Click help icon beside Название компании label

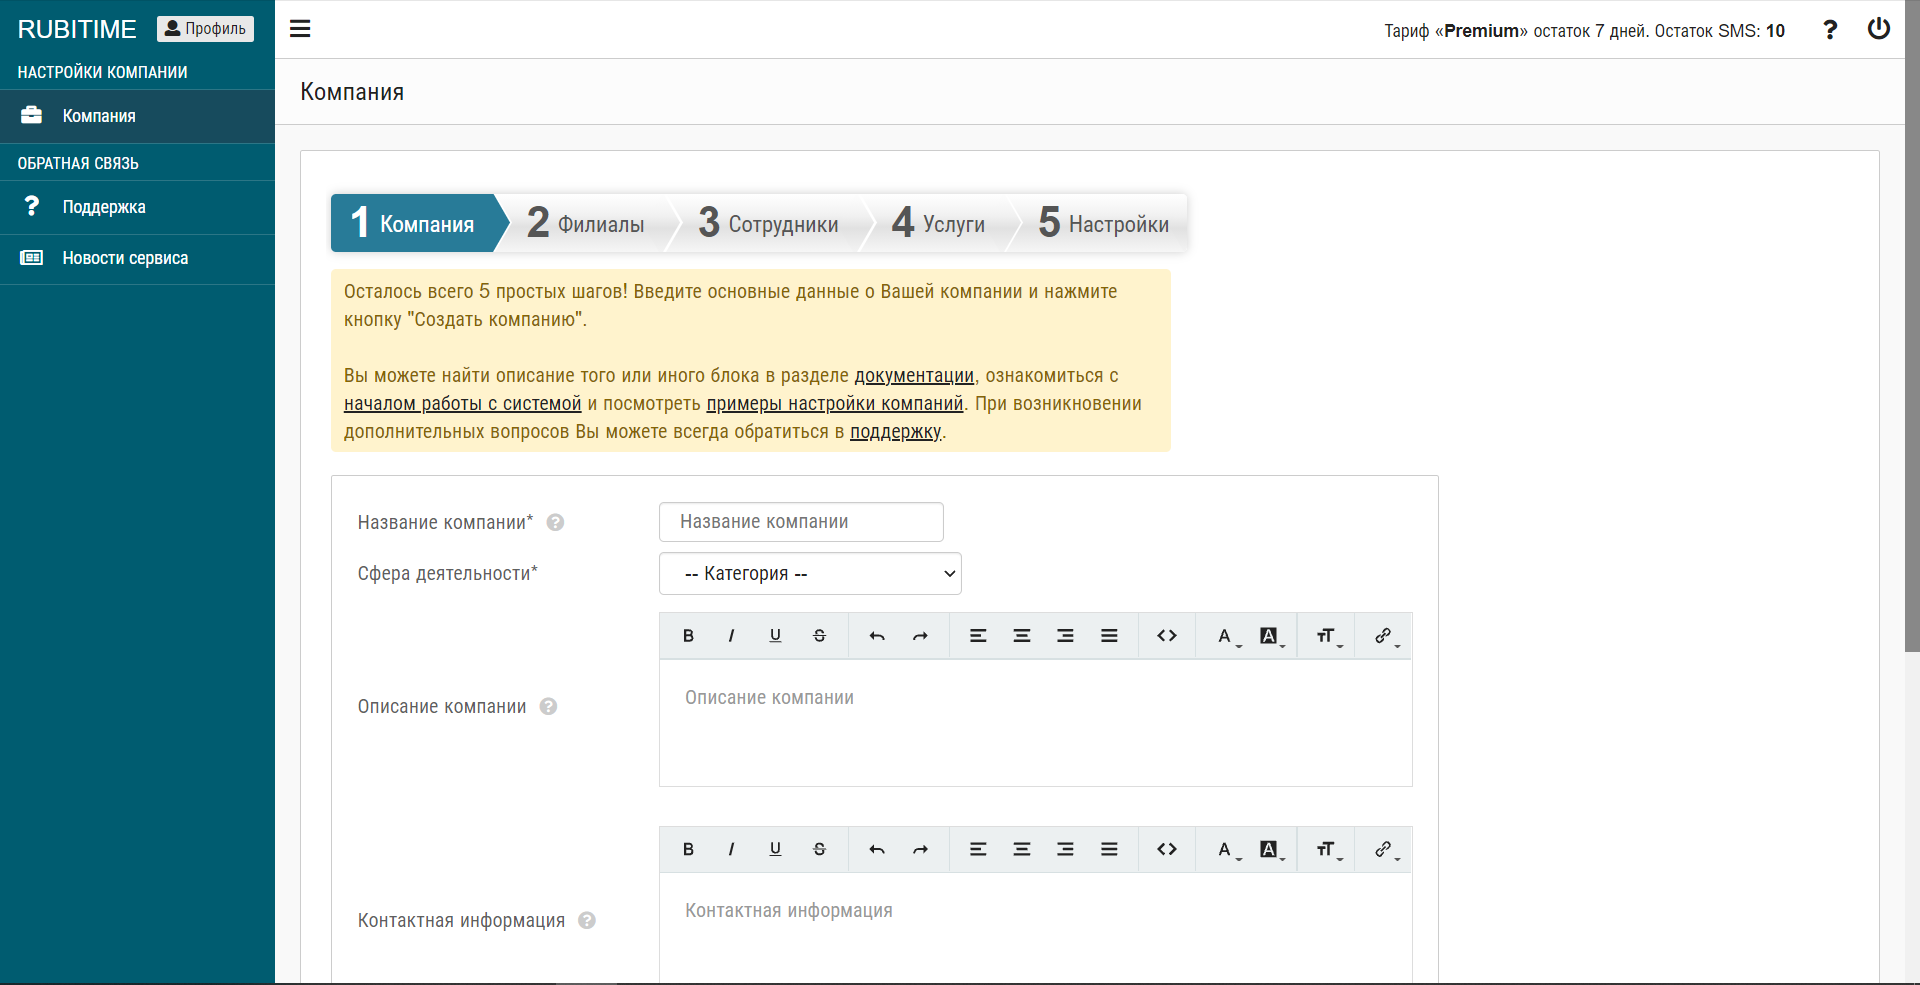click(556, 522)
